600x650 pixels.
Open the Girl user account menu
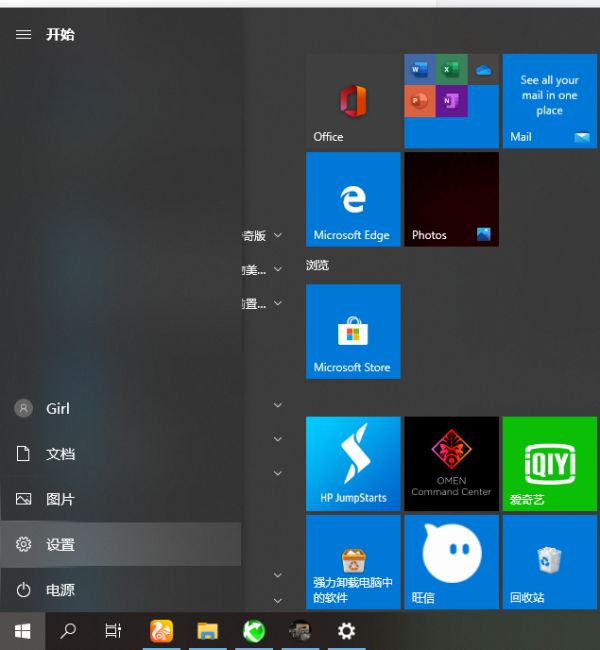pos(57,409)
